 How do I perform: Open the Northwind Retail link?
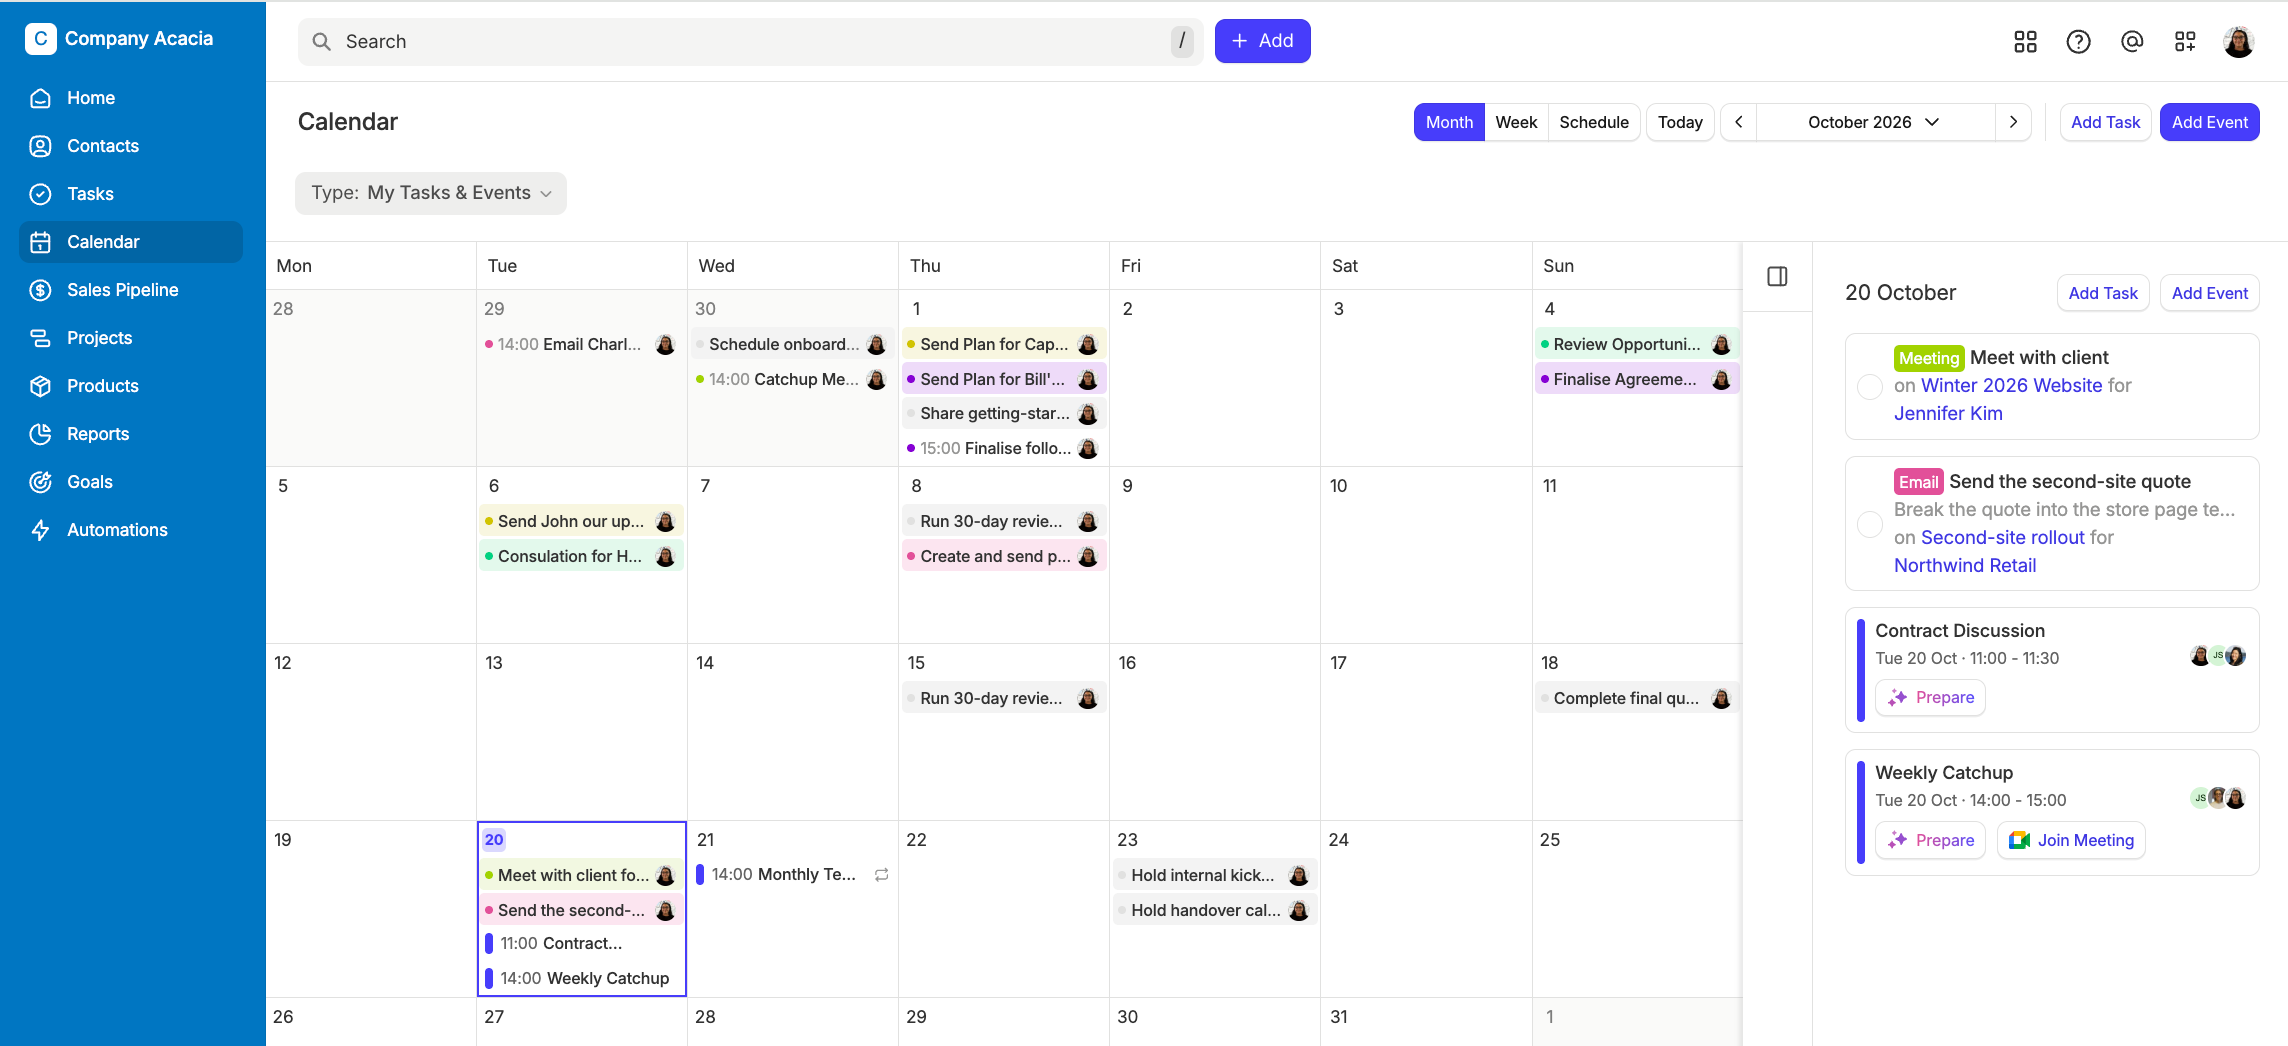1965,566
